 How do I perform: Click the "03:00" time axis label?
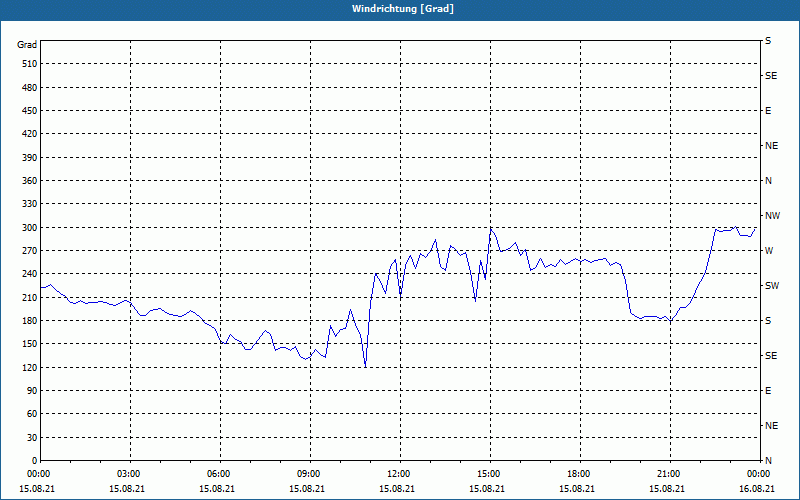127,474
